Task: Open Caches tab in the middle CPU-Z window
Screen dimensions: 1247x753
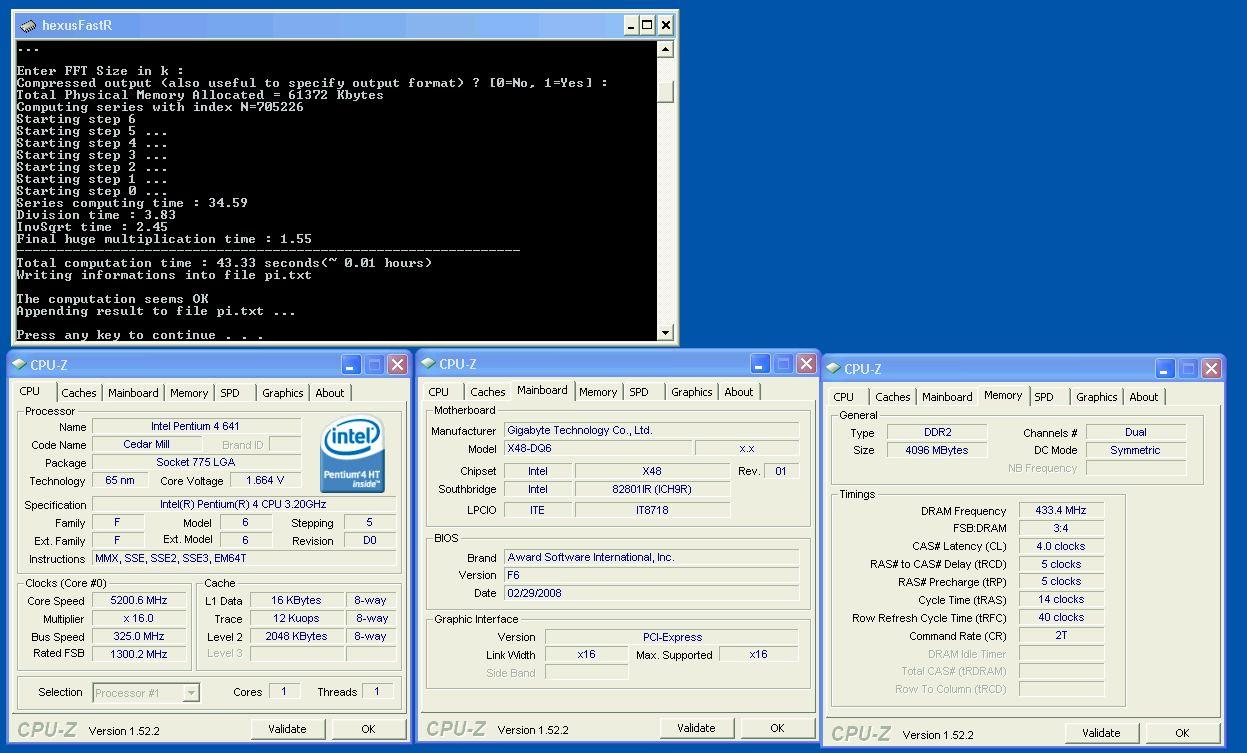Action: coord(488,392)
